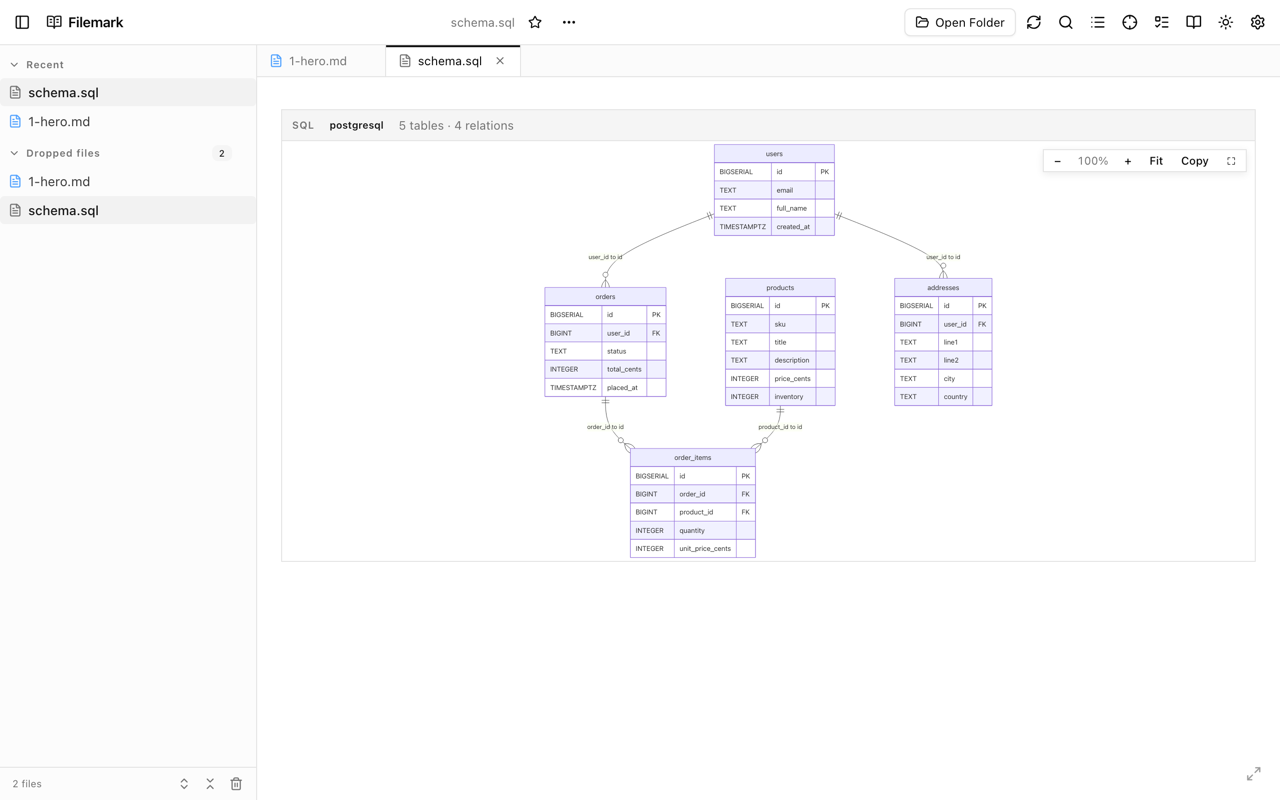The image size is (1280, 800).
Task: Click placed_at column in orders table
Action: click(622, 388)
